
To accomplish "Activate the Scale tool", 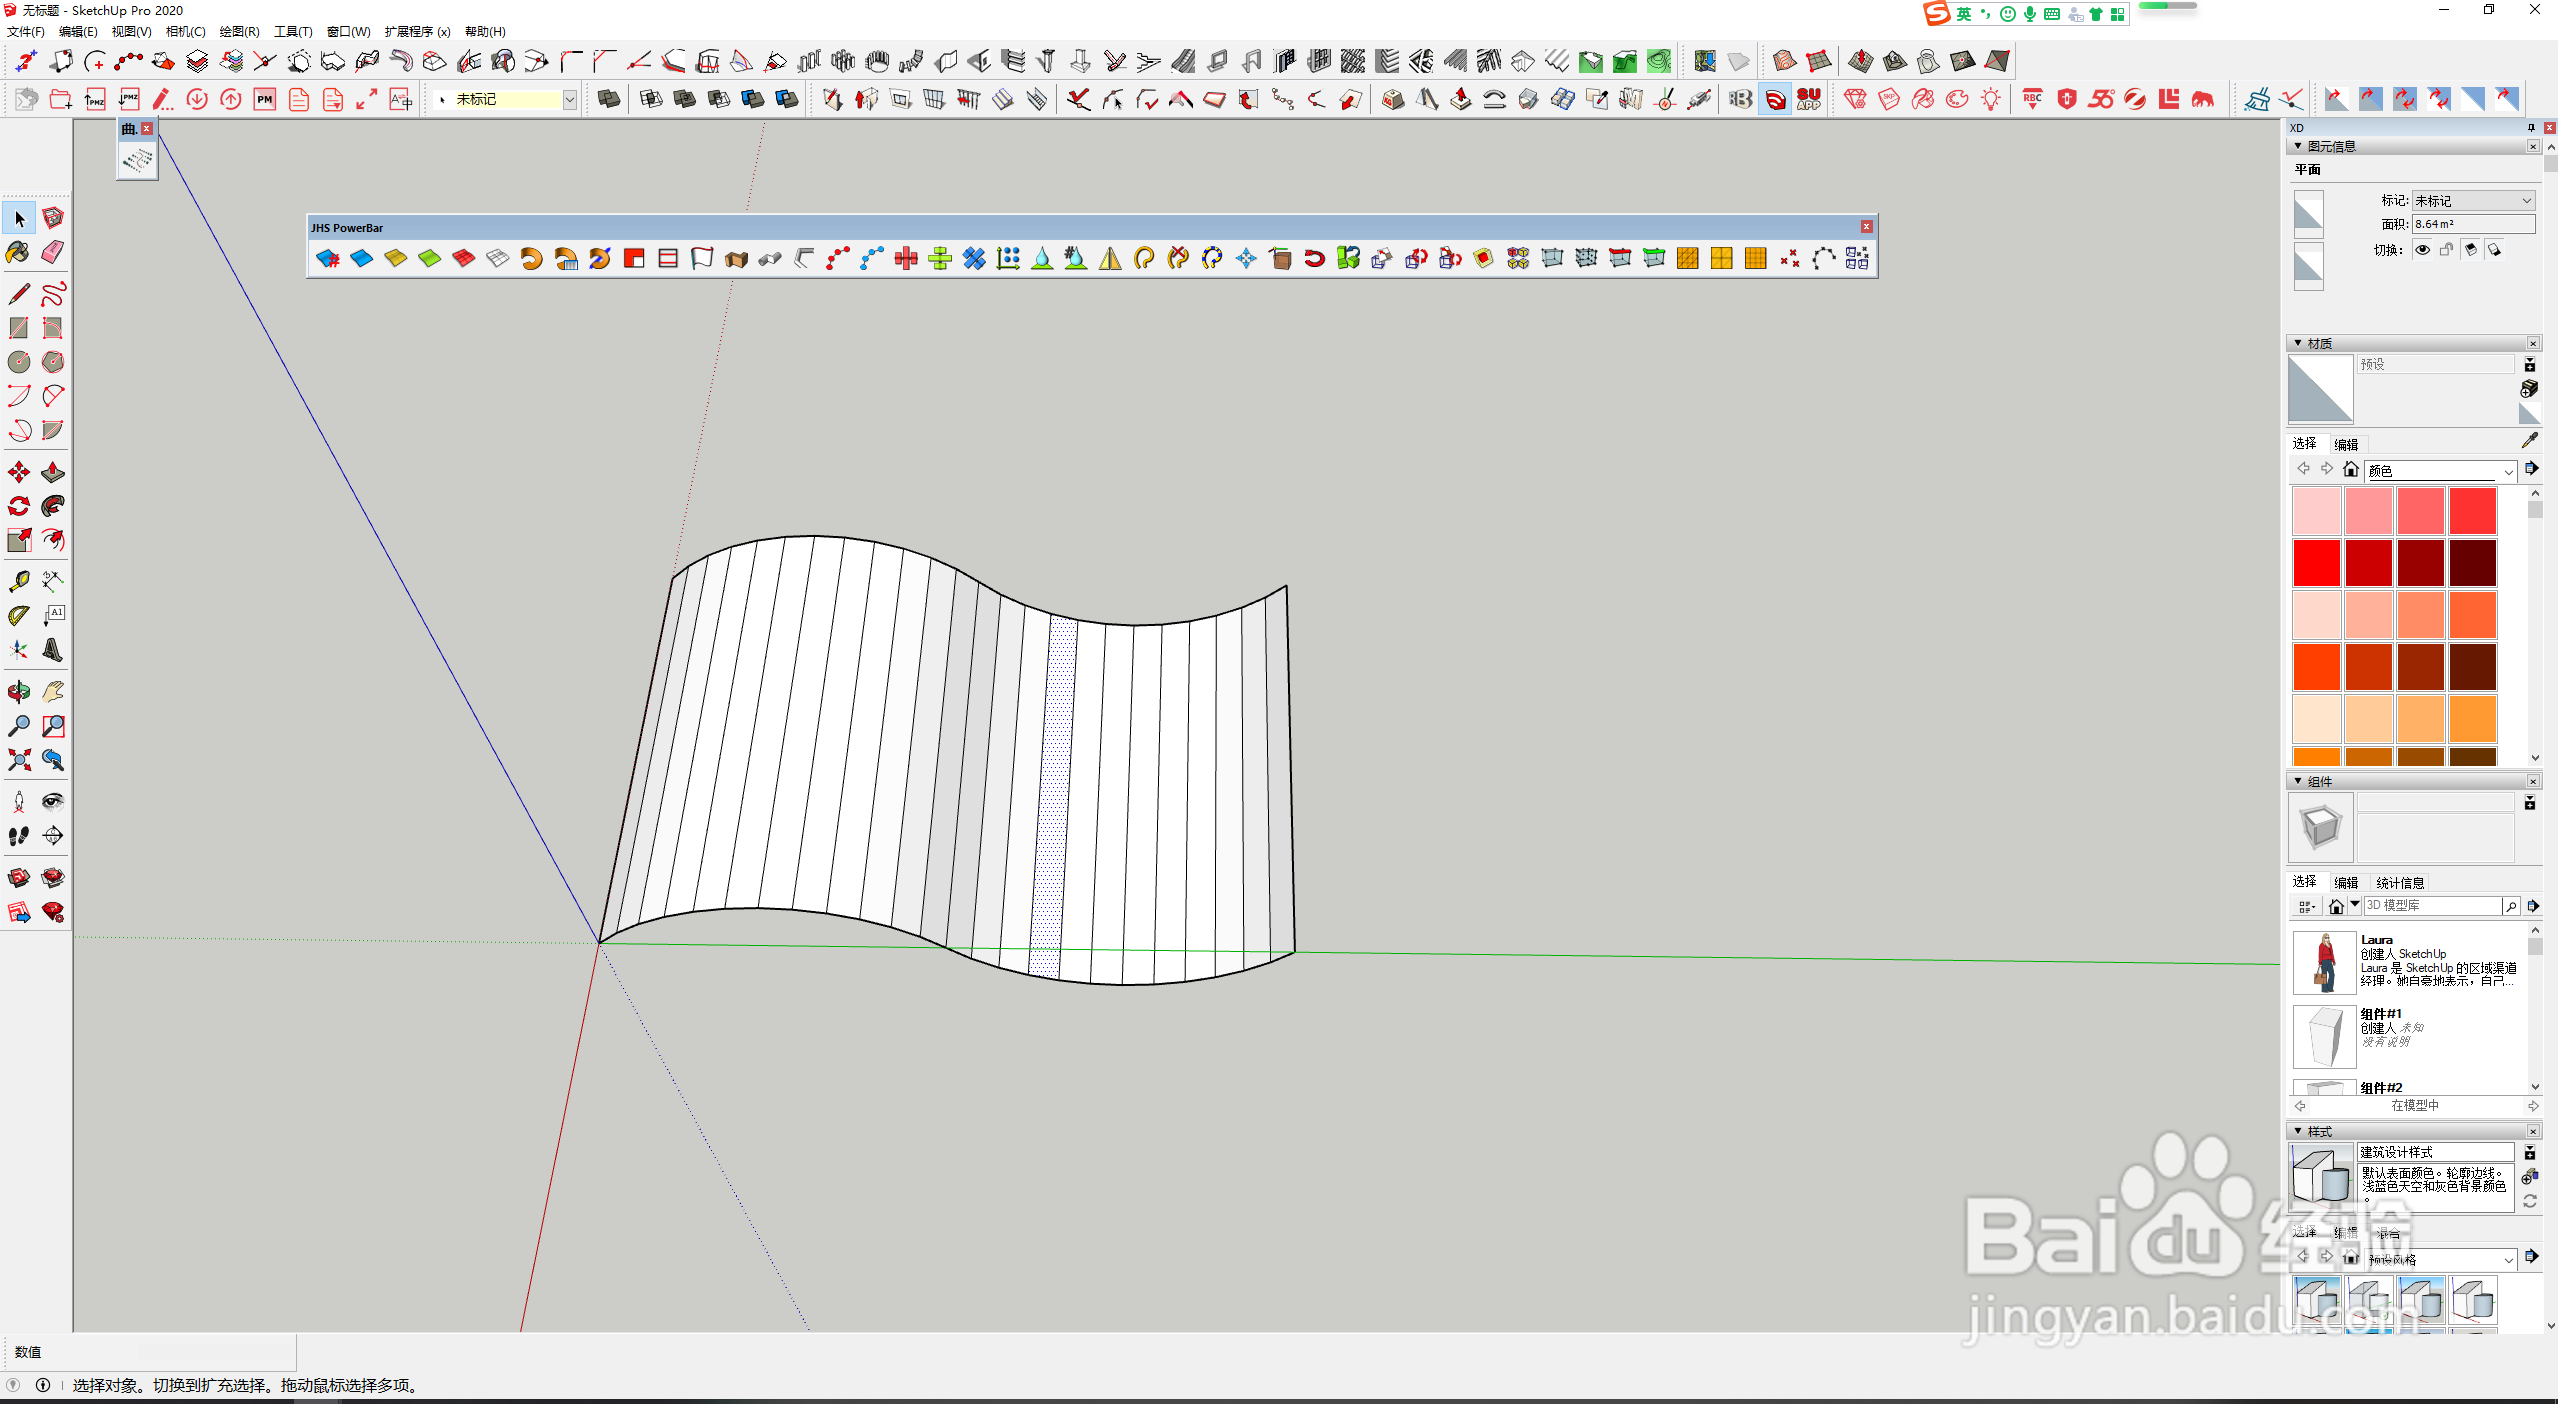I will click(x=19, y=540).
